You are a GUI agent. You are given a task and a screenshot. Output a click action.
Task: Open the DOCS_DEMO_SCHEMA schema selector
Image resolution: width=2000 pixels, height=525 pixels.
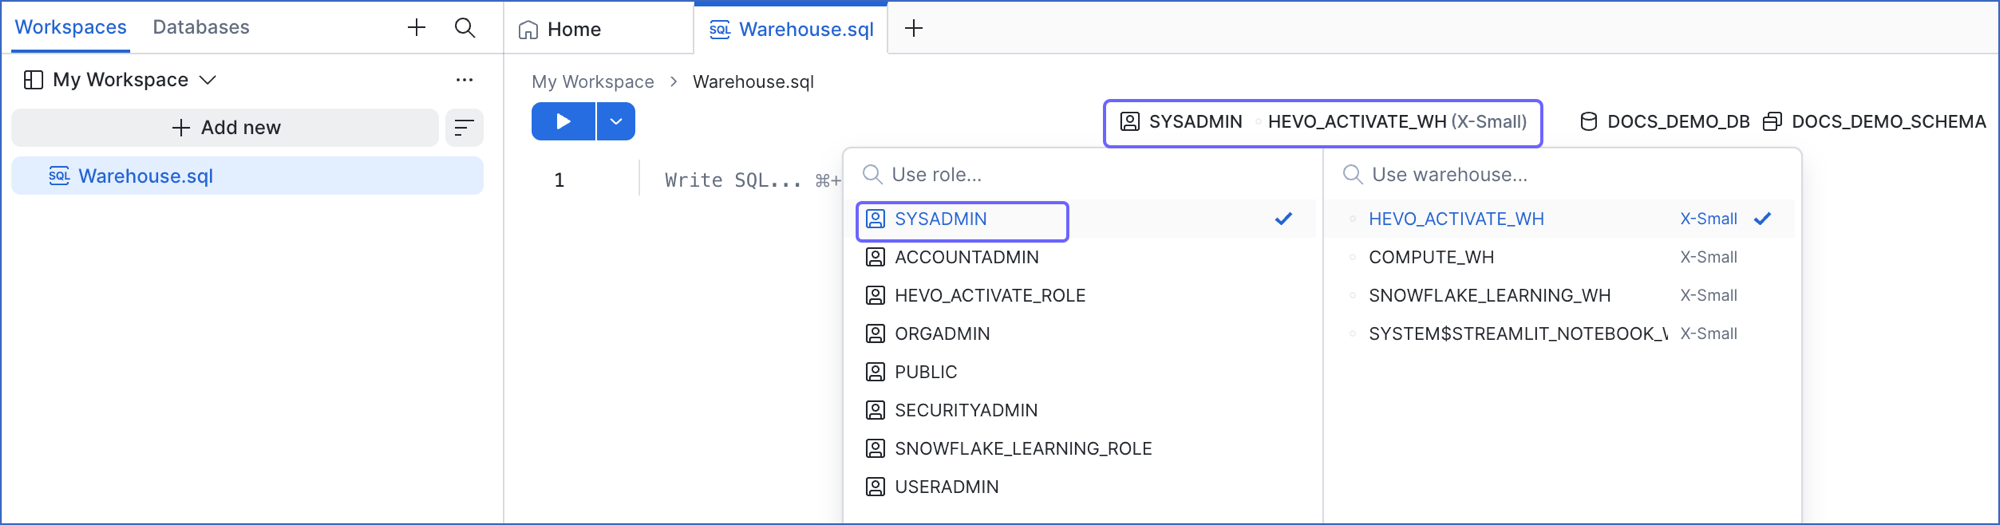1874,122
